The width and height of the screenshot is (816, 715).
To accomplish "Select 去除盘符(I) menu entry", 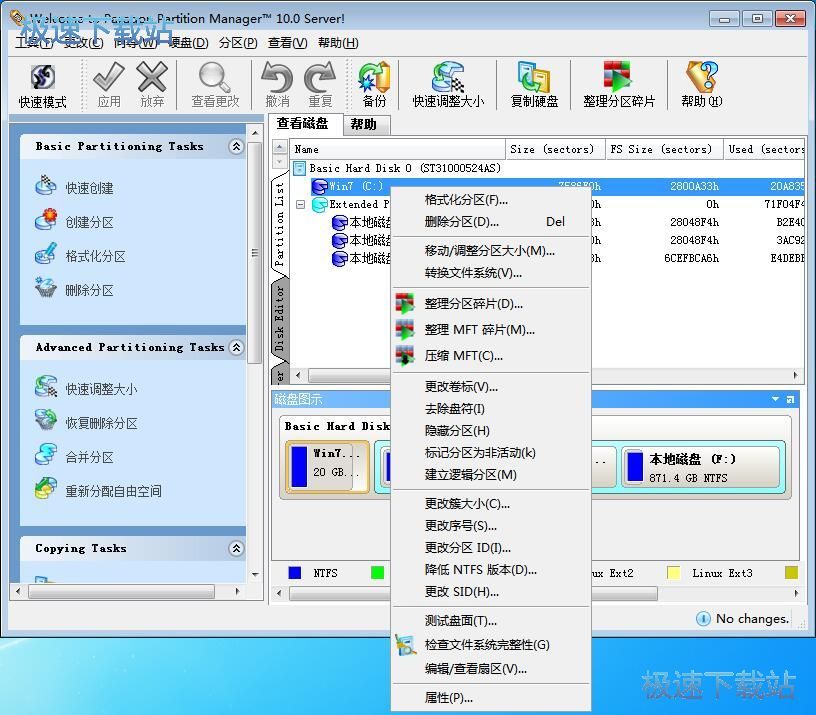I will [x=491, y=408].
